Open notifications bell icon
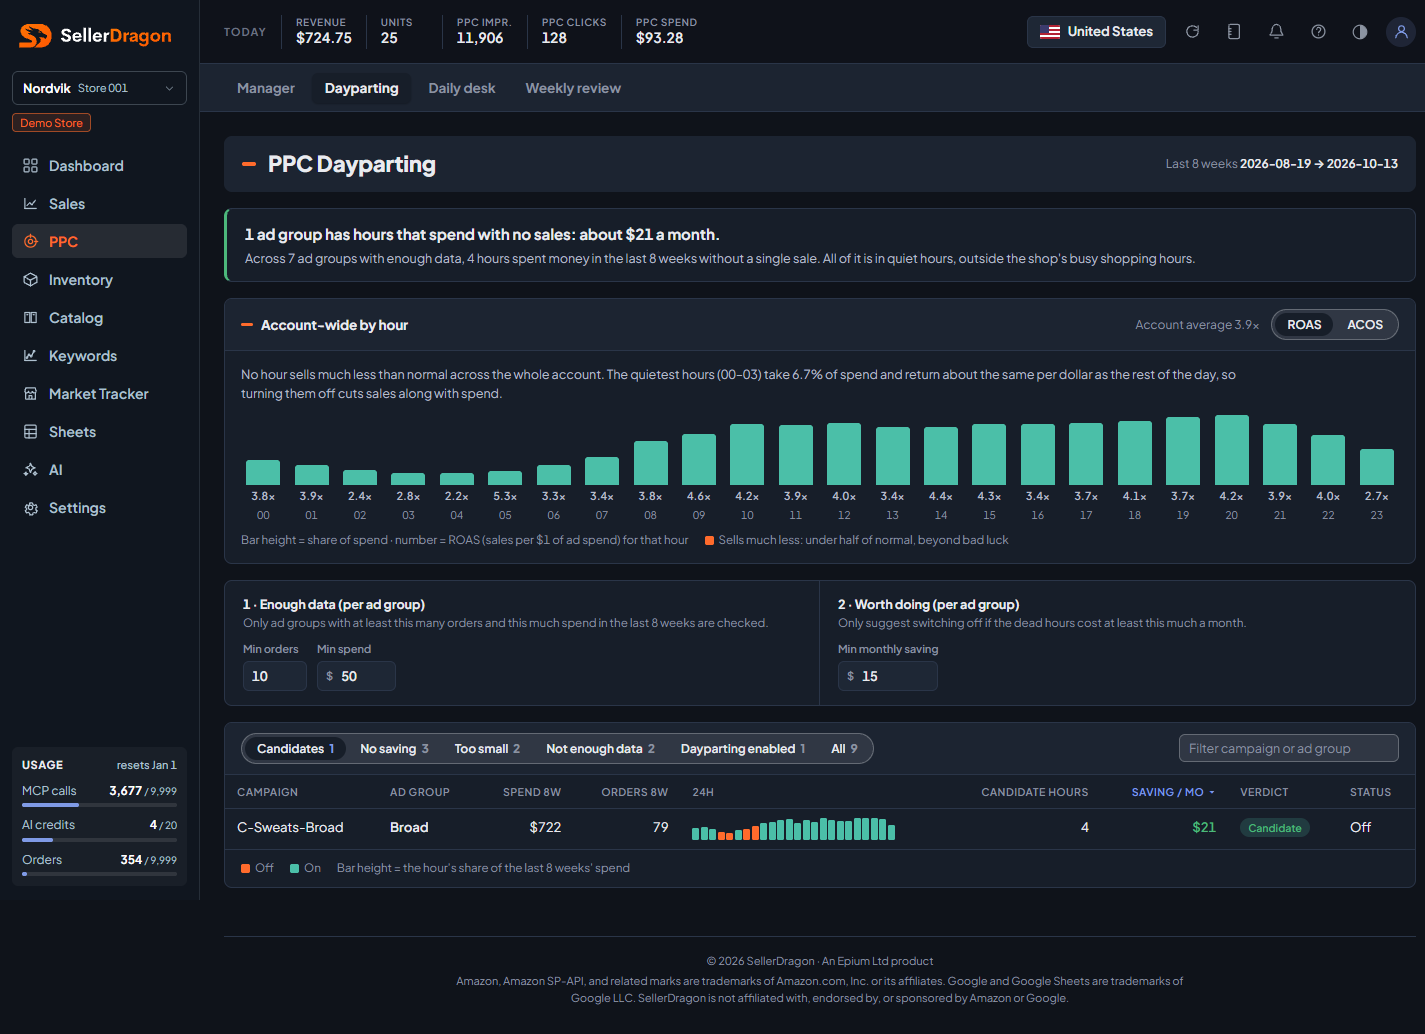This screenshot has width=1425, height=1034. 1276,32
